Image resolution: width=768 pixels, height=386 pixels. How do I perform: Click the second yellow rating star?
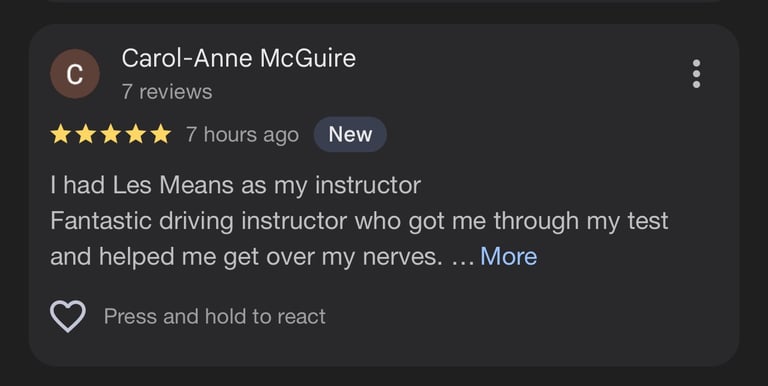point(85,134)
